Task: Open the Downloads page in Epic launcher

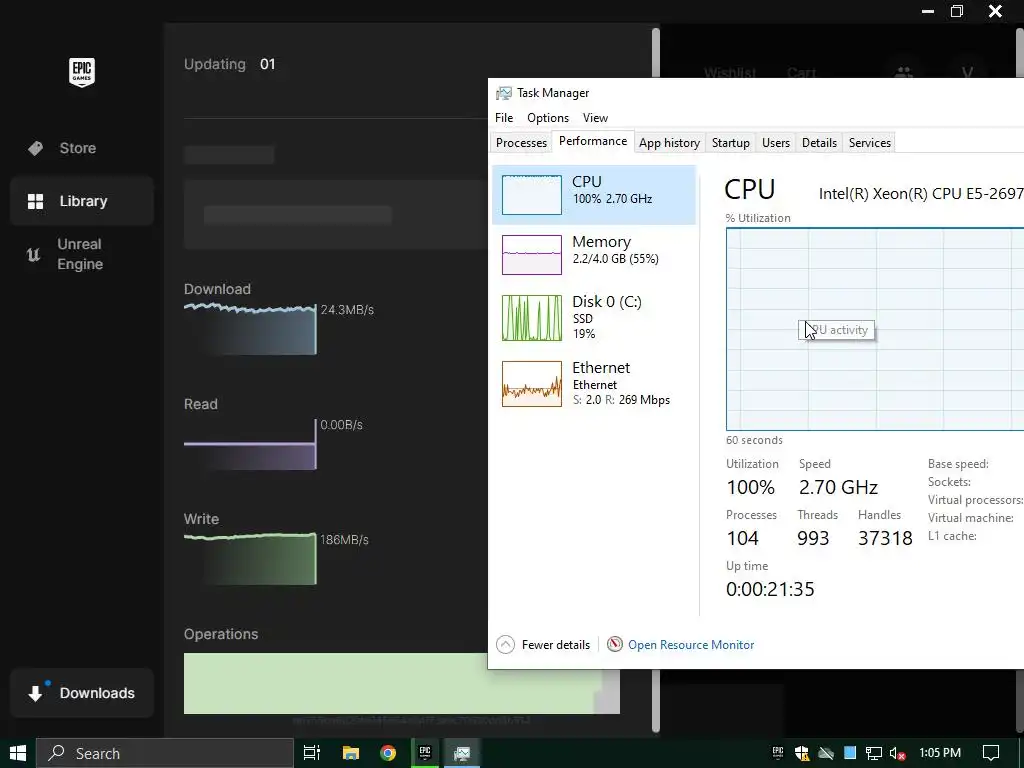Action: click(82, 693)
